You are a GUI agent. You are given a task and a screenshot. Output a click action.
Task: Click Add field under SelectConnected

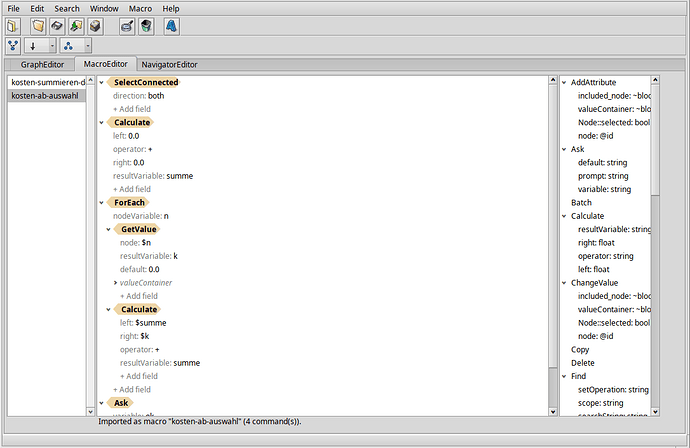click(x=132, y=109)
